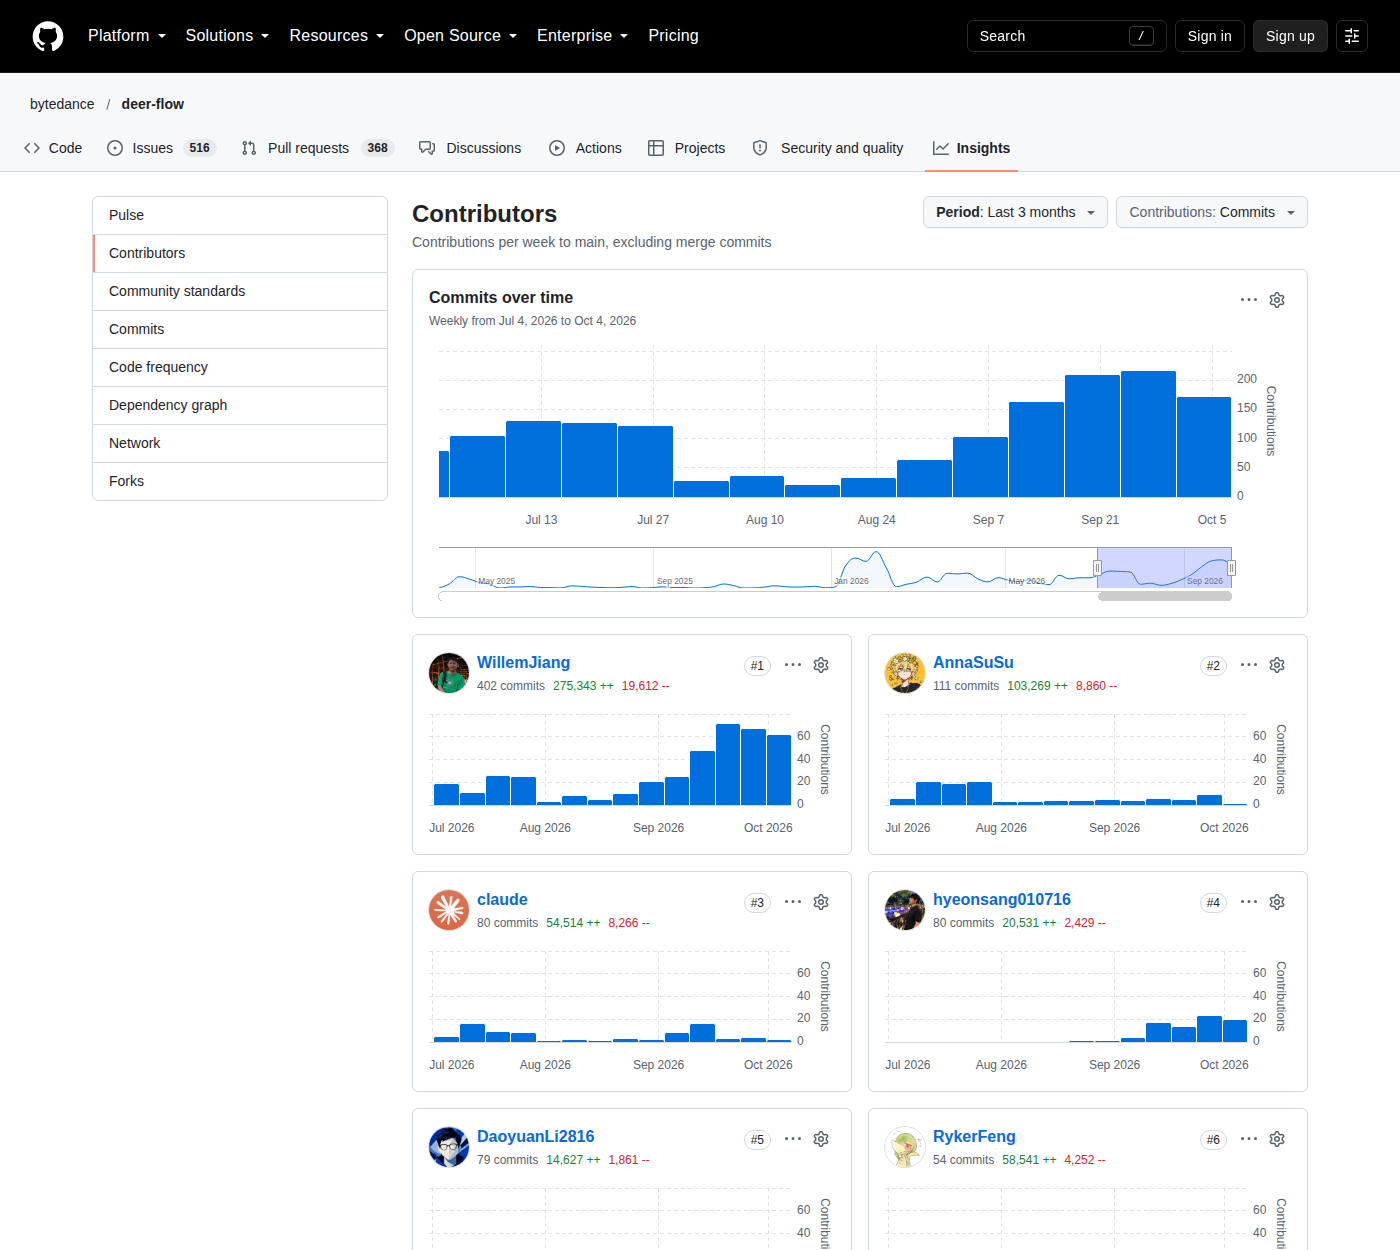Open gear settings for Commits over time chart
1400x1250 pixels.
1277,300
